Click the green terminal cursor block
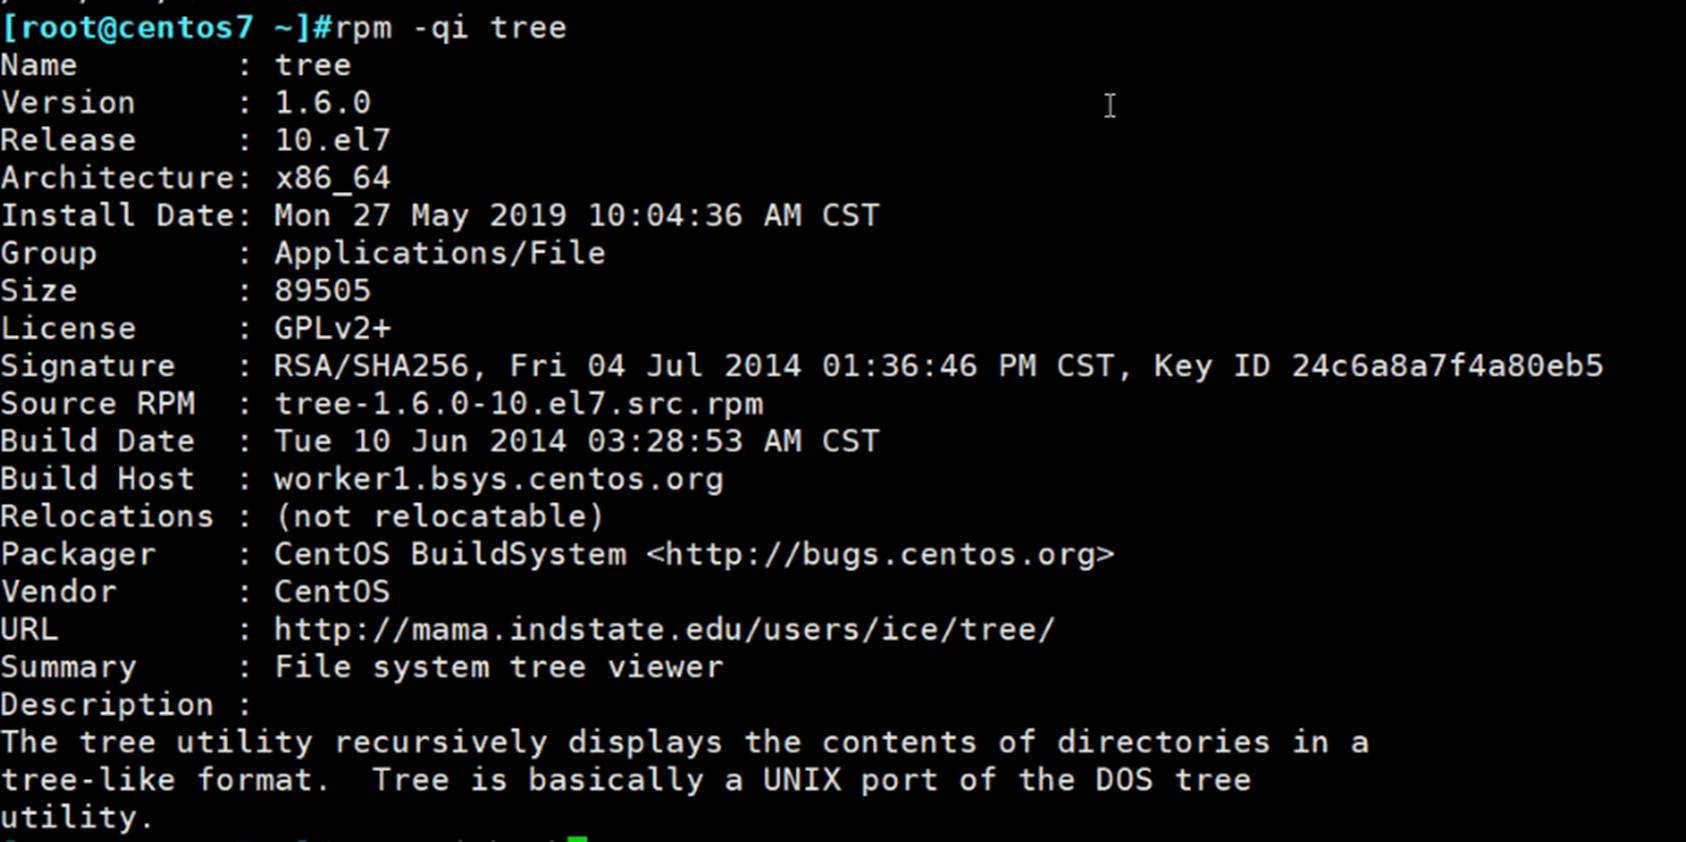This screenshot has width=1686, height=842. pyautogui.click(x=577, y=838)
